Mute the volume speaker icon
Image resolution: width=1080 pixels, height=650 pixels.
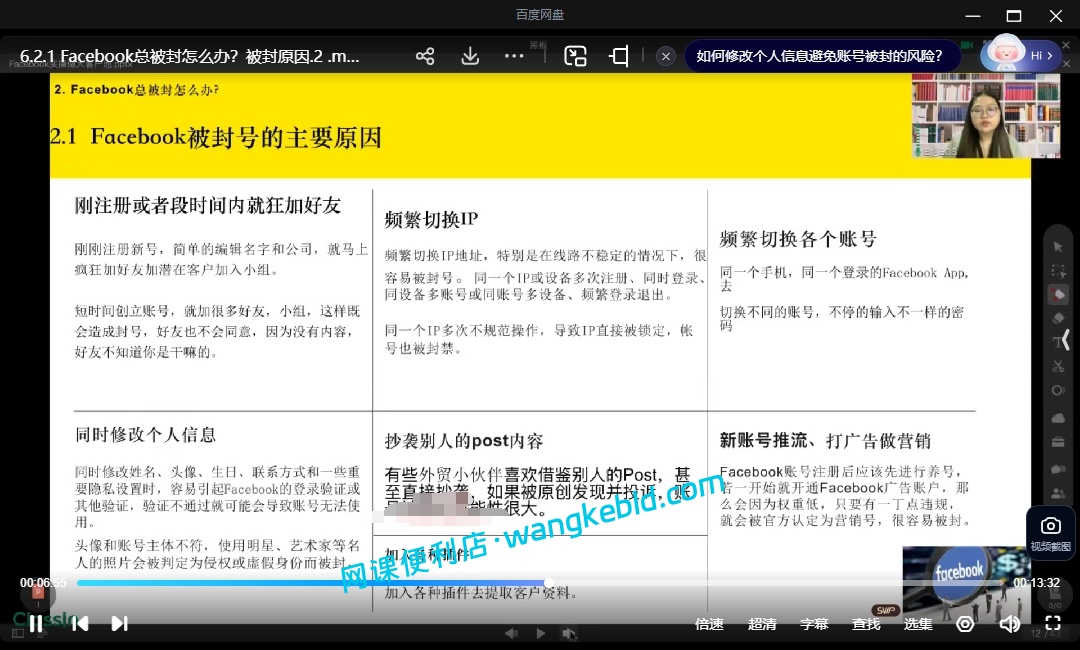click(1009, 624)
